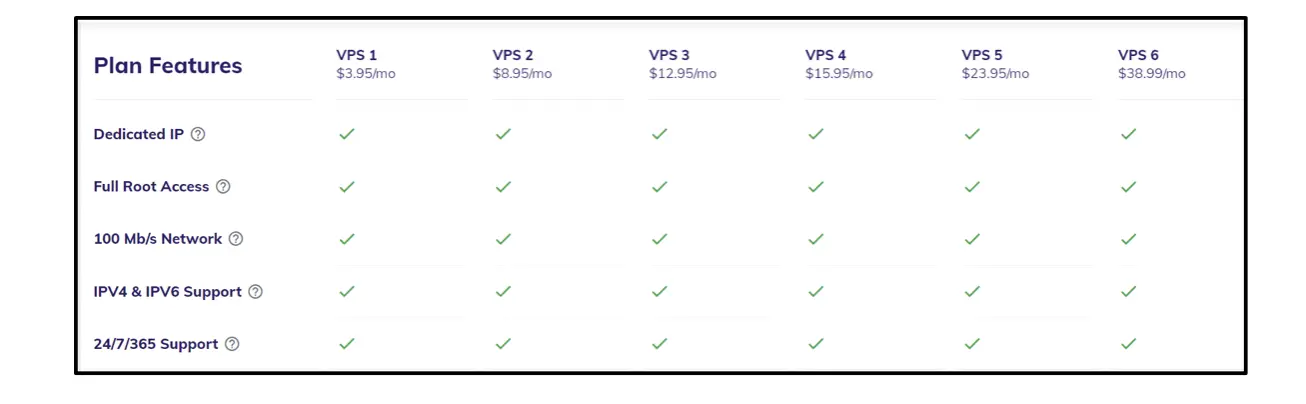Select the VPS 1 plan column header
This screenshot has height=404, width=1306.
click(357, 55)
